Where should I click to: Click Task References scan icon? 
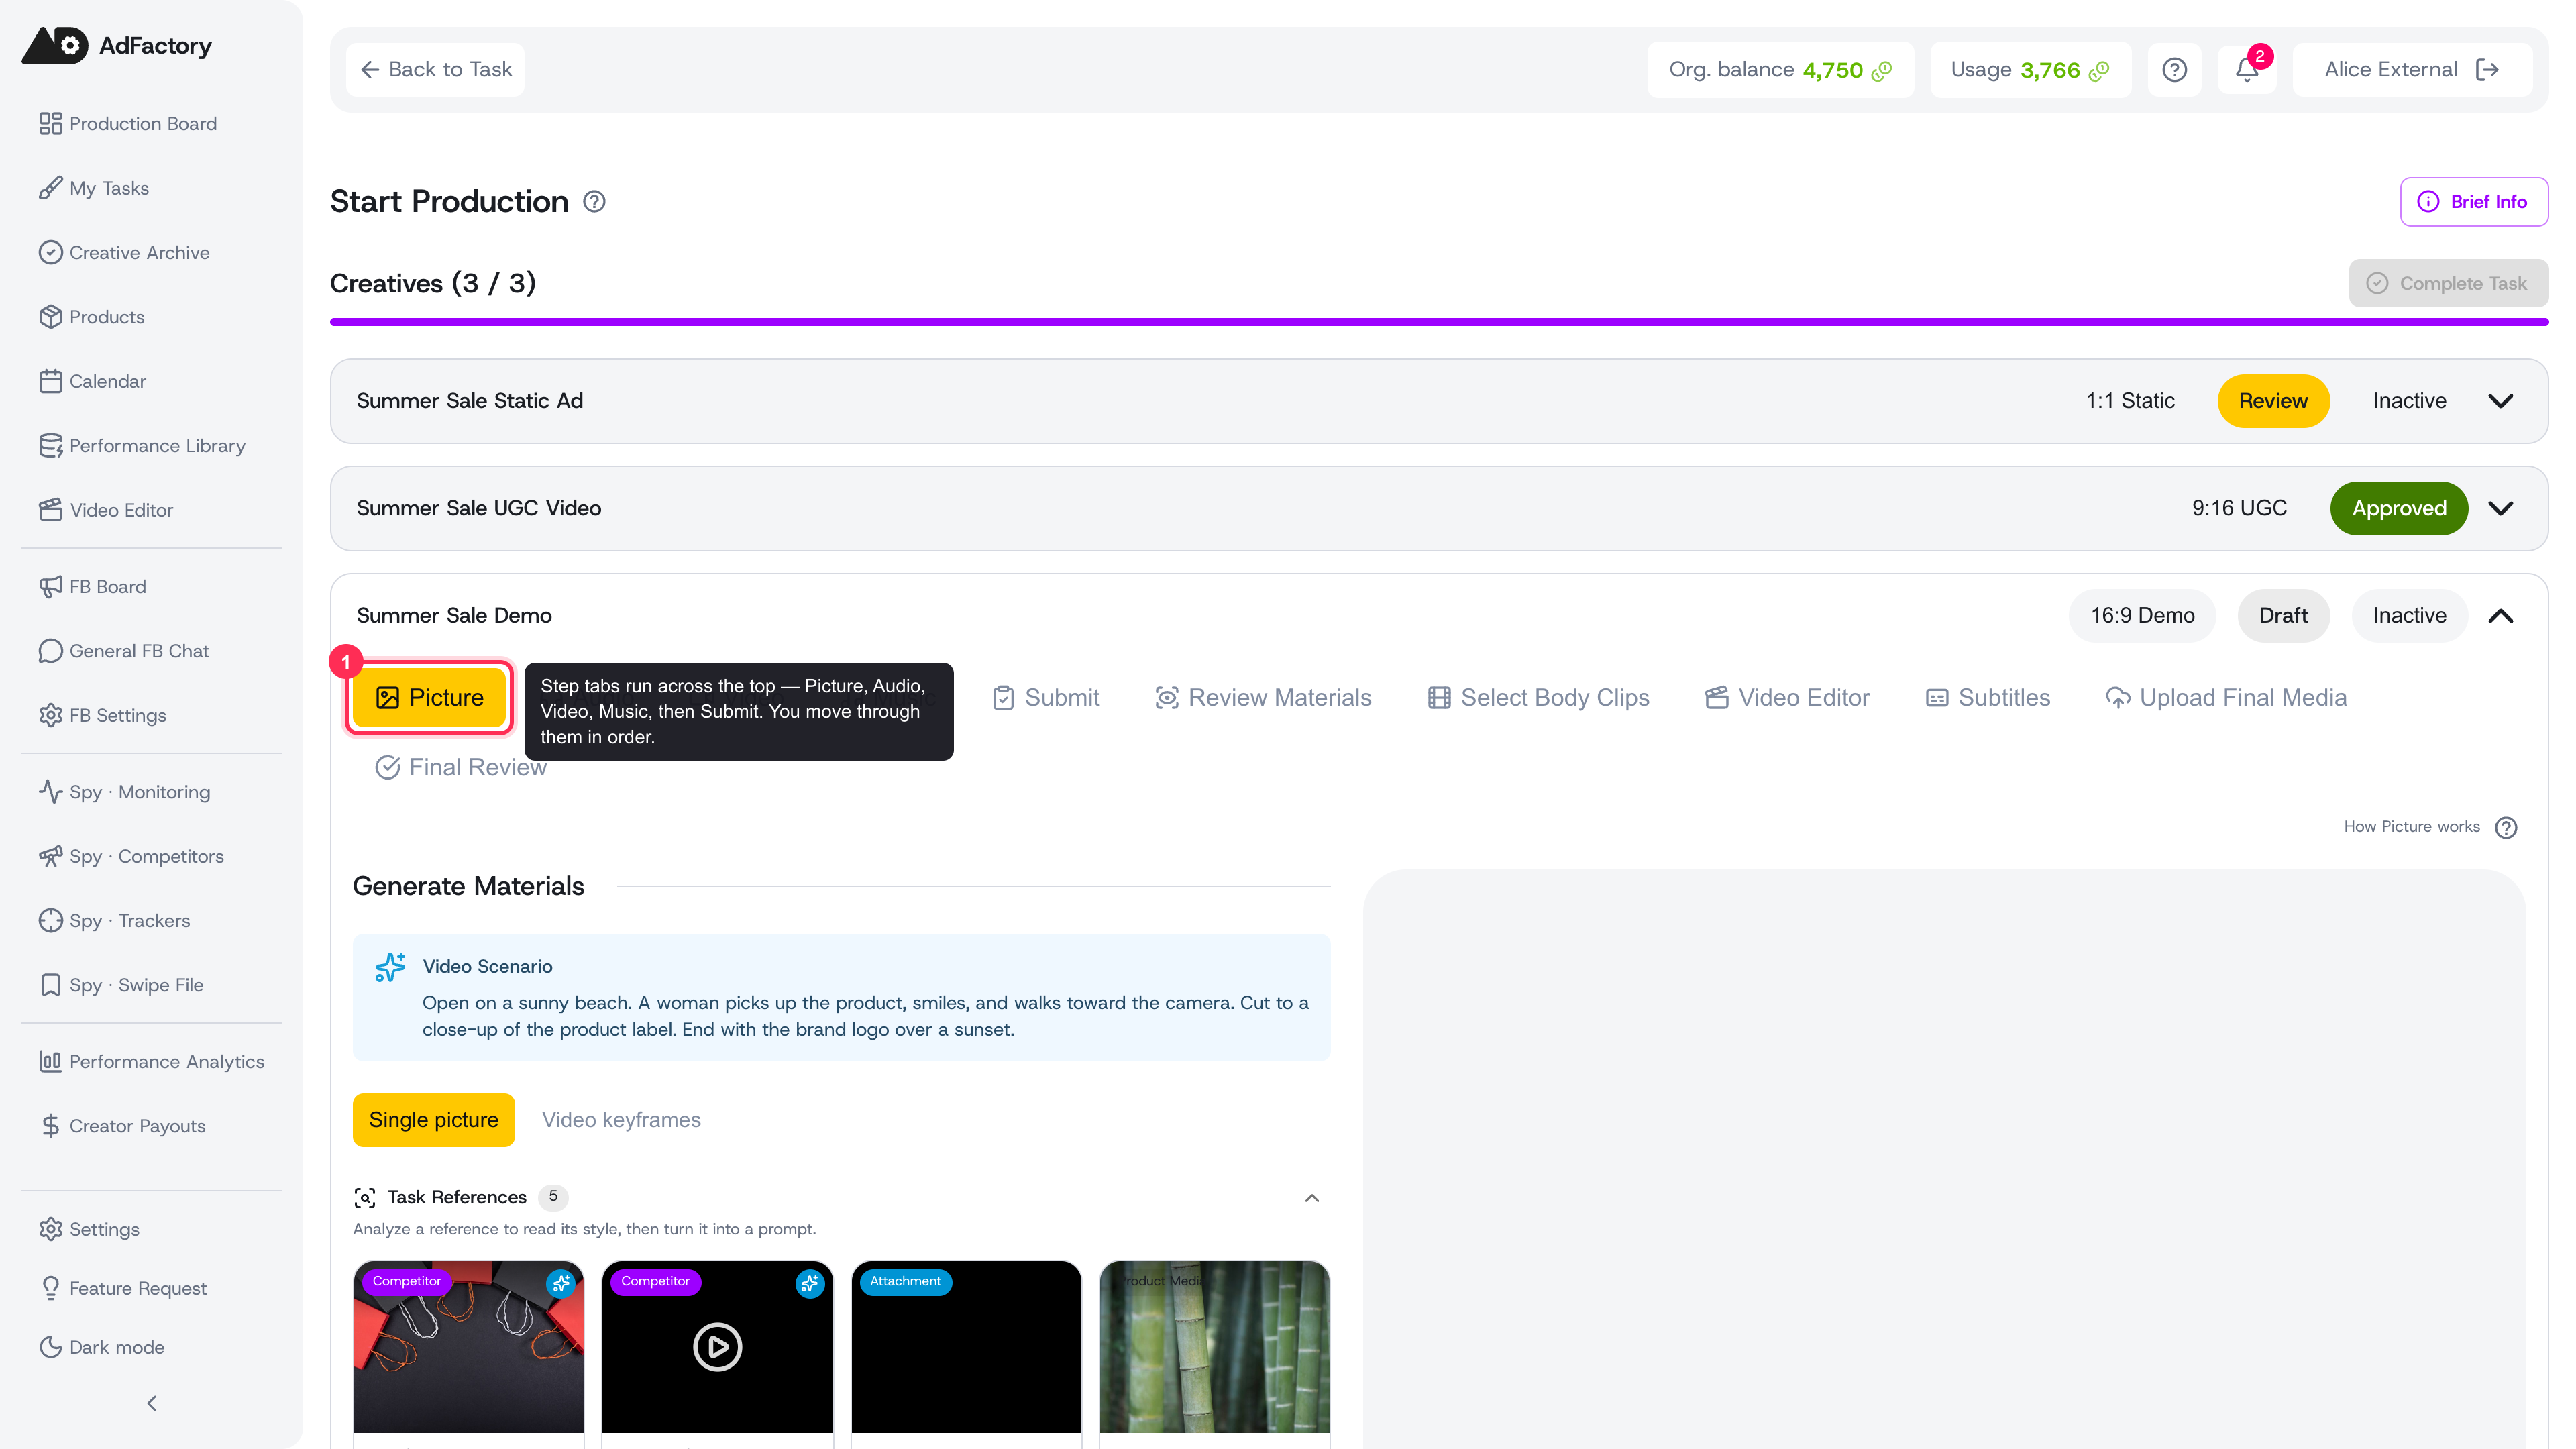pos(365,1198)
